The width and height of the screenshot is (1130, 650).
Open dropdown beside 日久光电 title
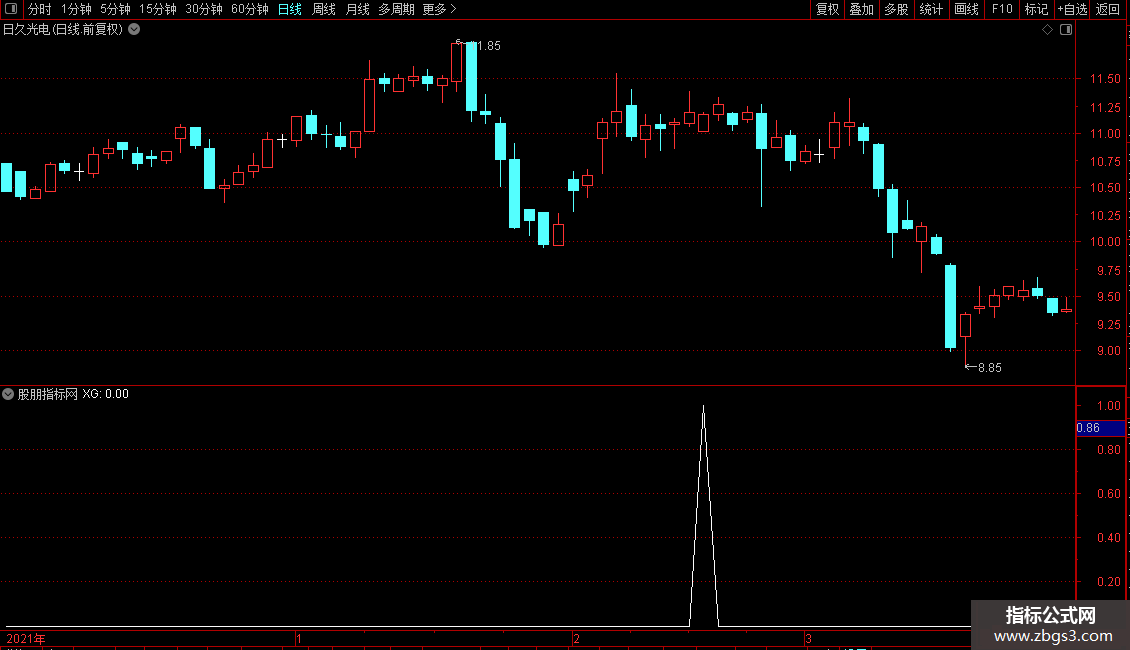click(134, 30)
